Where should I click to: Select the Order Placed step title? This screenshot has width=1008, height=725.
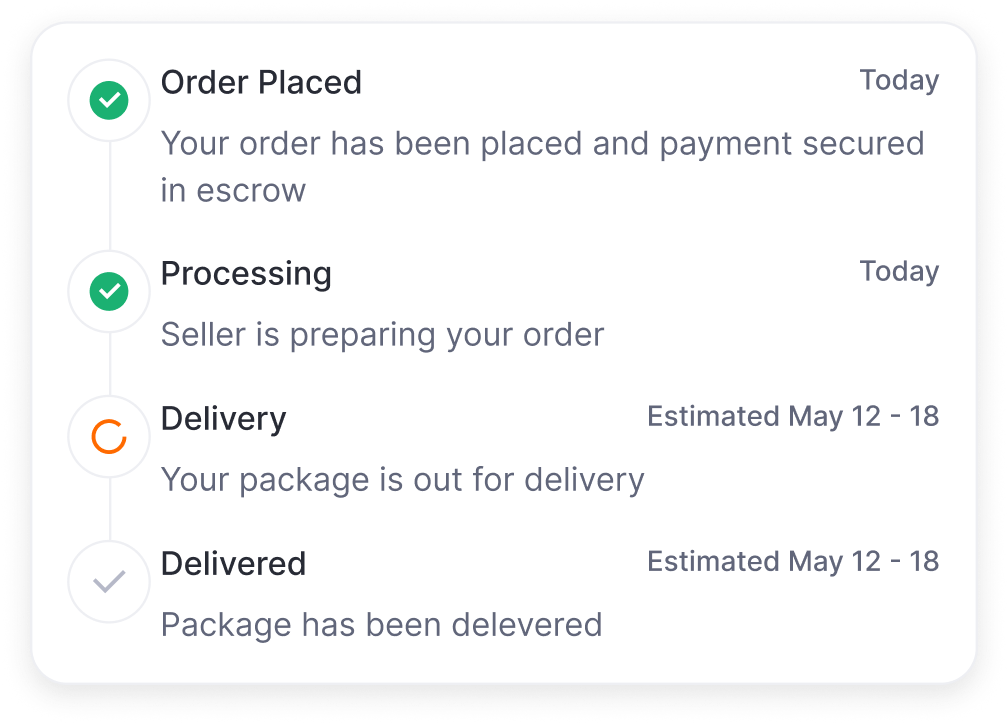[261, 82]
